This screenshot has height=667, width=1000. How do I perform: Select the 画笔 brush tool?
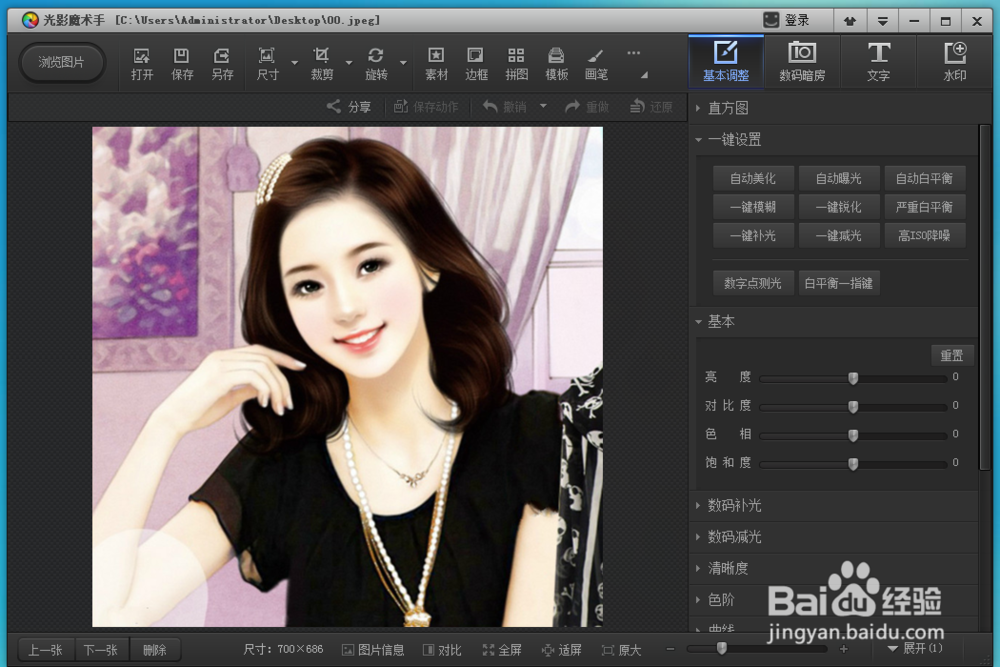coord(596,64)
